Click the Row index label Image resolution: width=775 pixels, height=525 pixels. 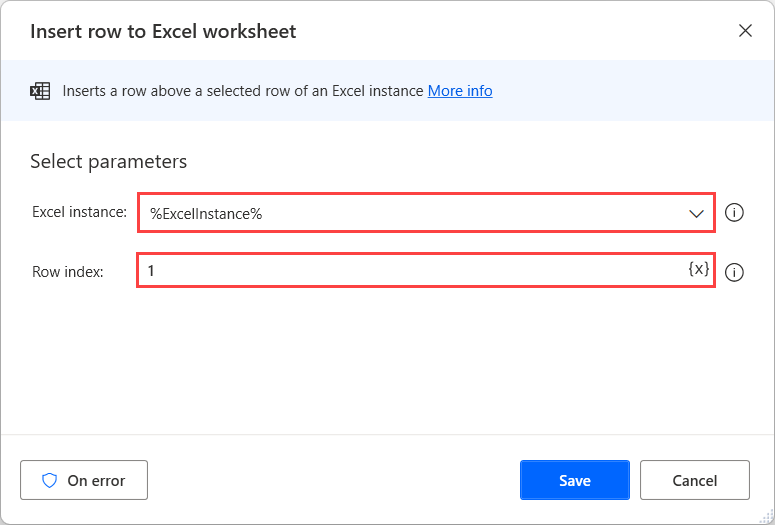point(68,272)
